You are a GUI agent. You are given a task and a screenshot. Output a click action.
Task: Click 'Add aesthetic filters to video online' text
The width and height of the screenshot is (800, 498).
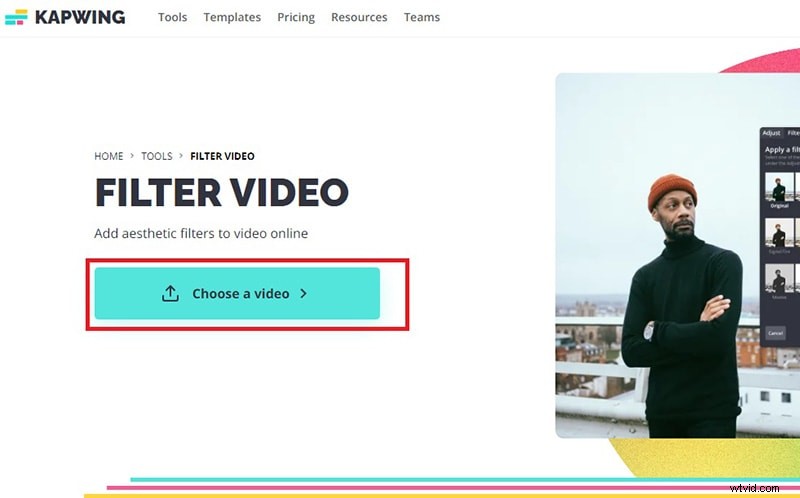pos(201,233)
